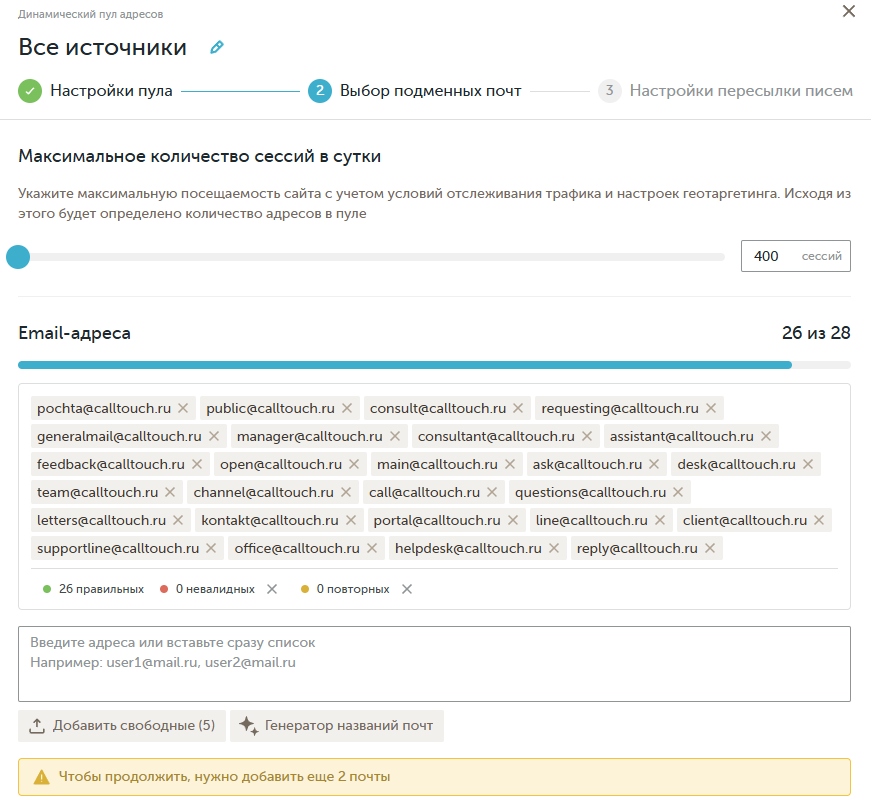Image resolution: width=871 pixels, height=807 pixels.
Task: Remove requesting@calltouch.ru address
Action: tap(711, 408)
